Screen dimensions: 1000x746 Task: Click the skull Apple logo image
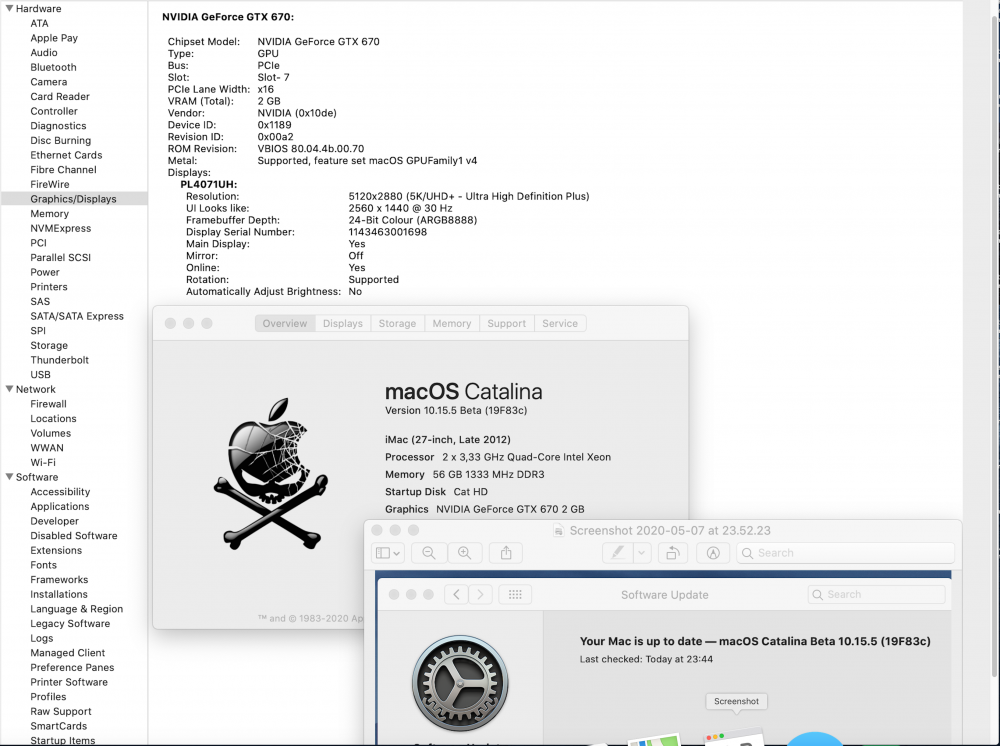(270, 474)
